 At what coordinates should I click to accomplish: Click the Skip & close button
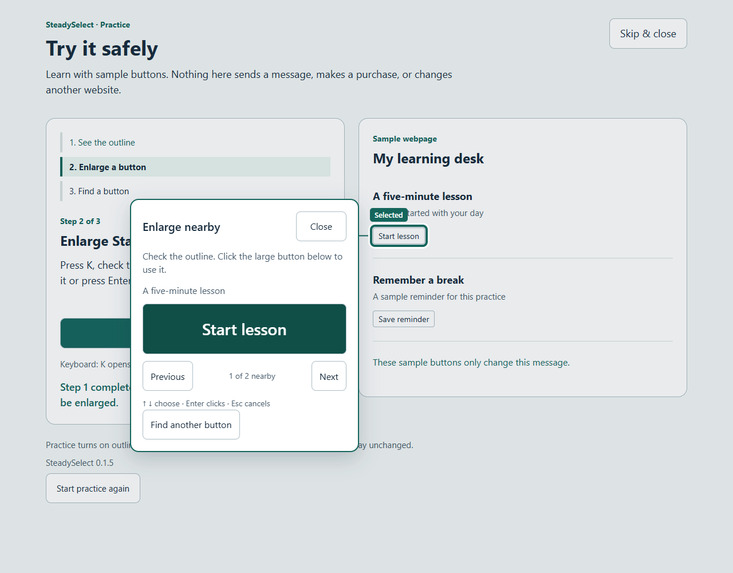click(648, 34)
